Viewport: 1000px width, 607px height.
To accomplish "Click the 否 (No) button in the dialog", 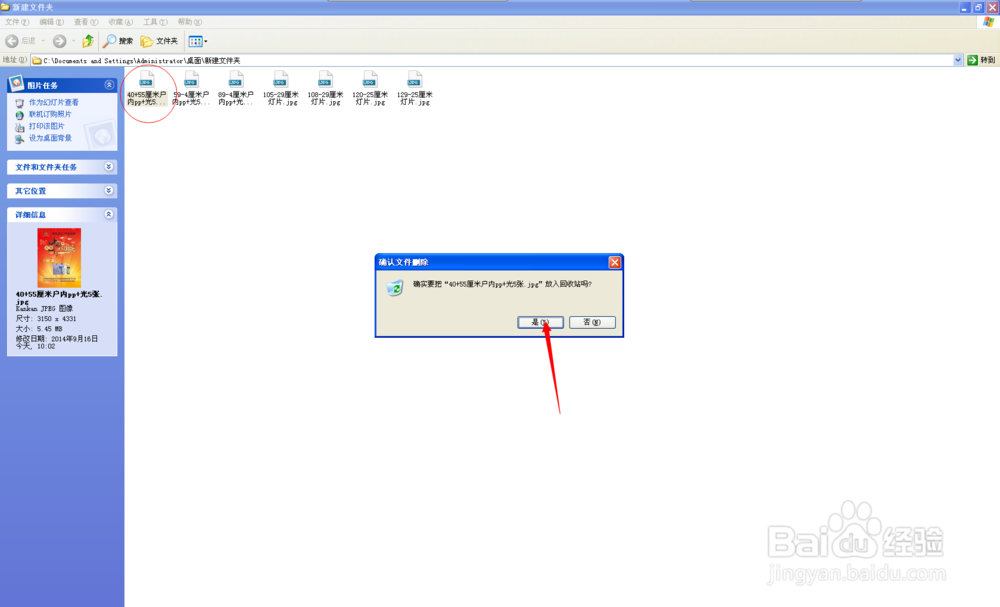I will [x=592, y=322].
